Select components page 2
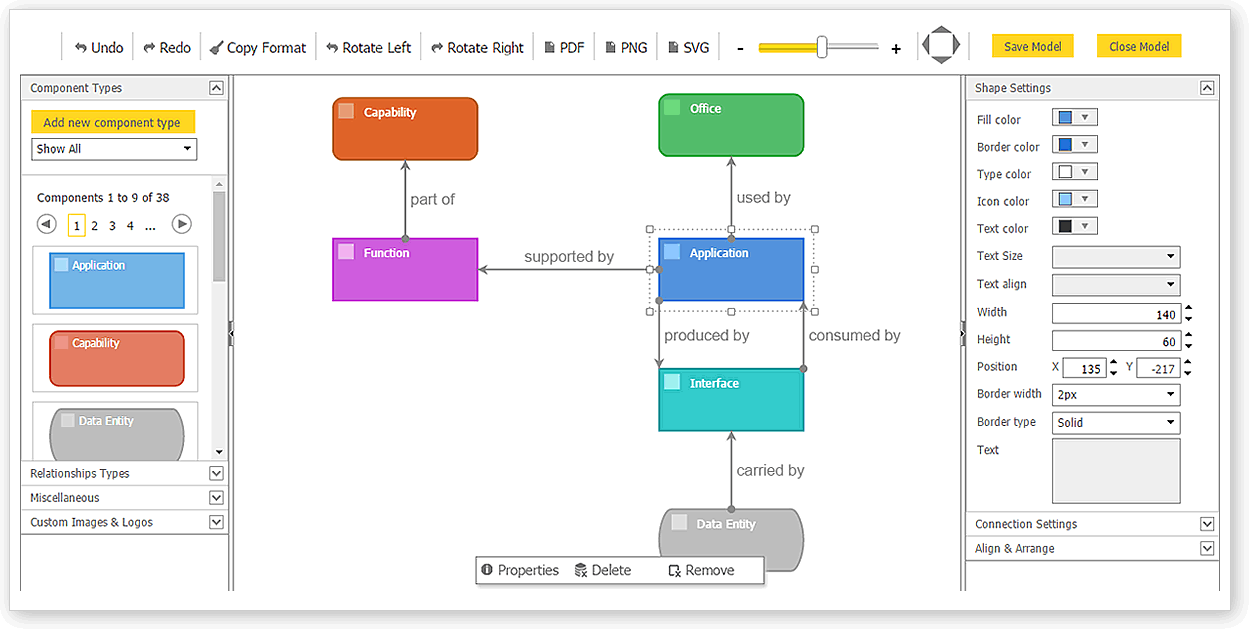The image size is (1250, 630). 95,226
